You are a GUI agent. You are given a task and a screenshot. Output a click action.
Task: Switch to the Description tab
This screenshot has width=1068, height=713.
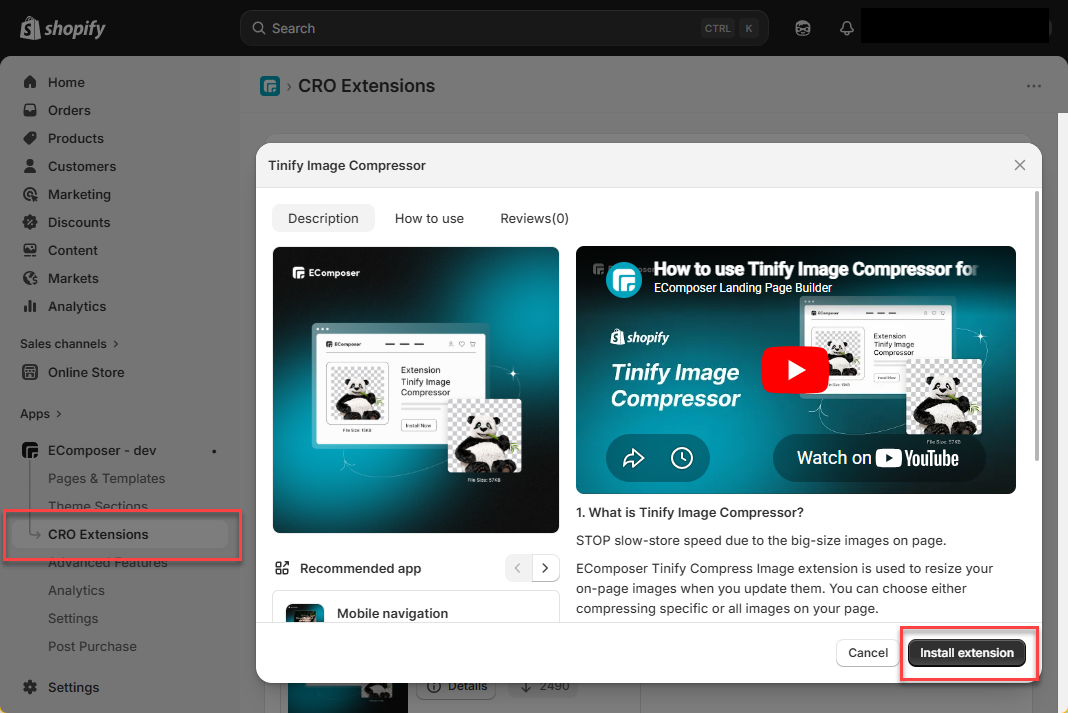point(323,218)
